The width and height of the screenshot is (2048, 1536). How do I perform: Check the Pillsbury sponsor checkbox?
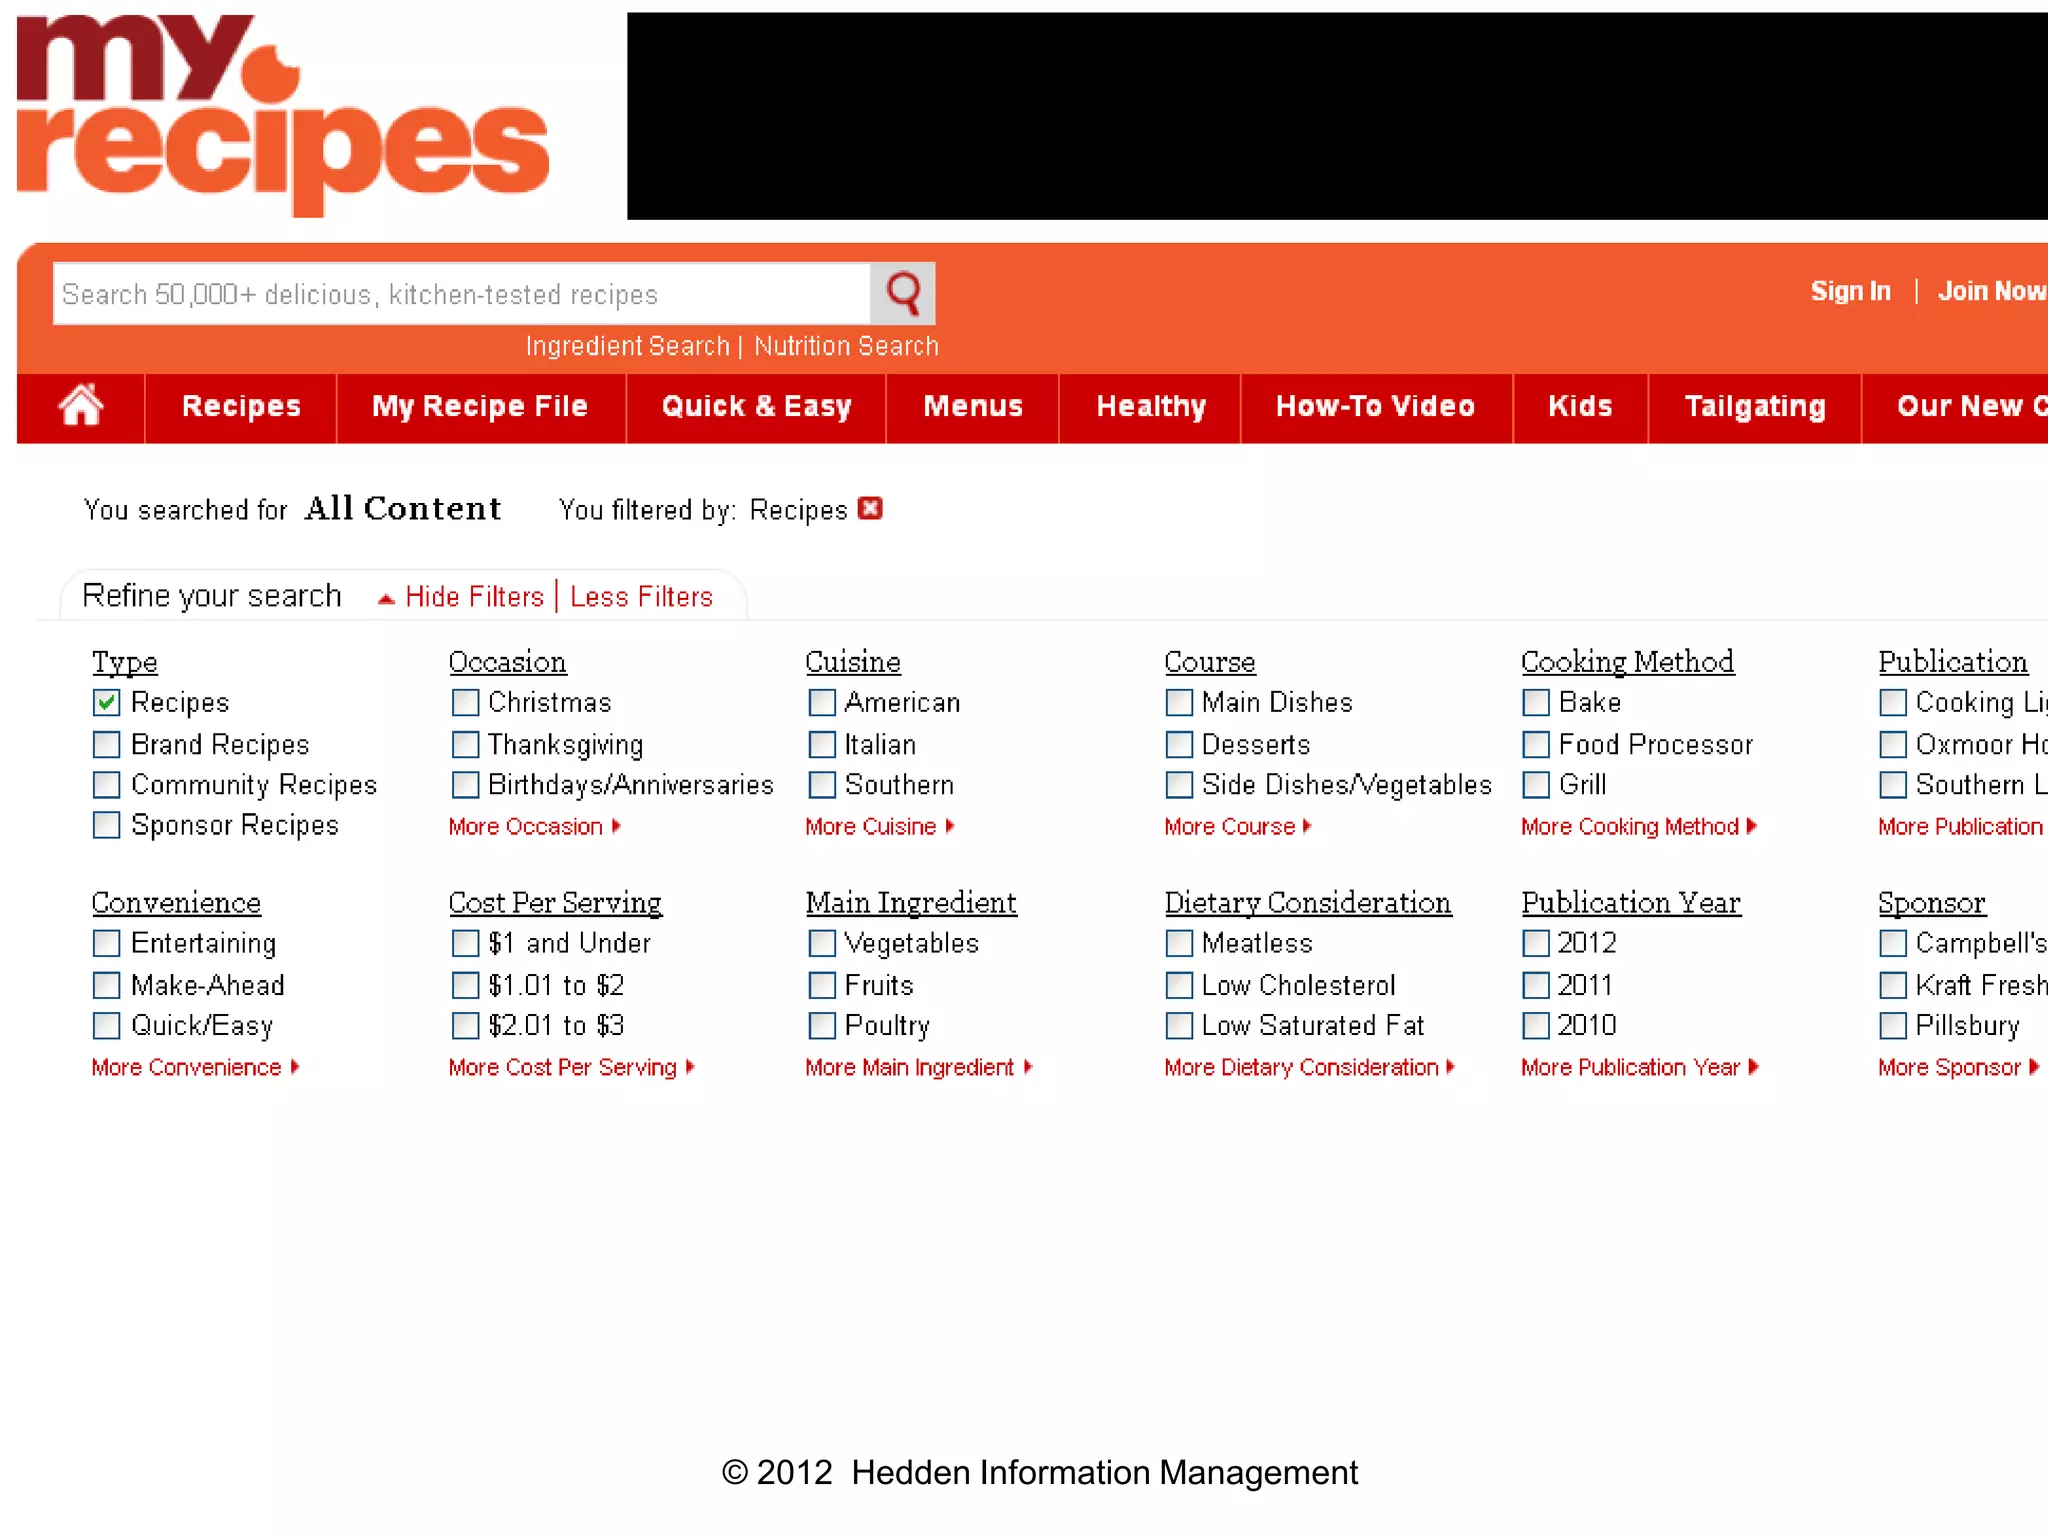pos(1893,1026)
